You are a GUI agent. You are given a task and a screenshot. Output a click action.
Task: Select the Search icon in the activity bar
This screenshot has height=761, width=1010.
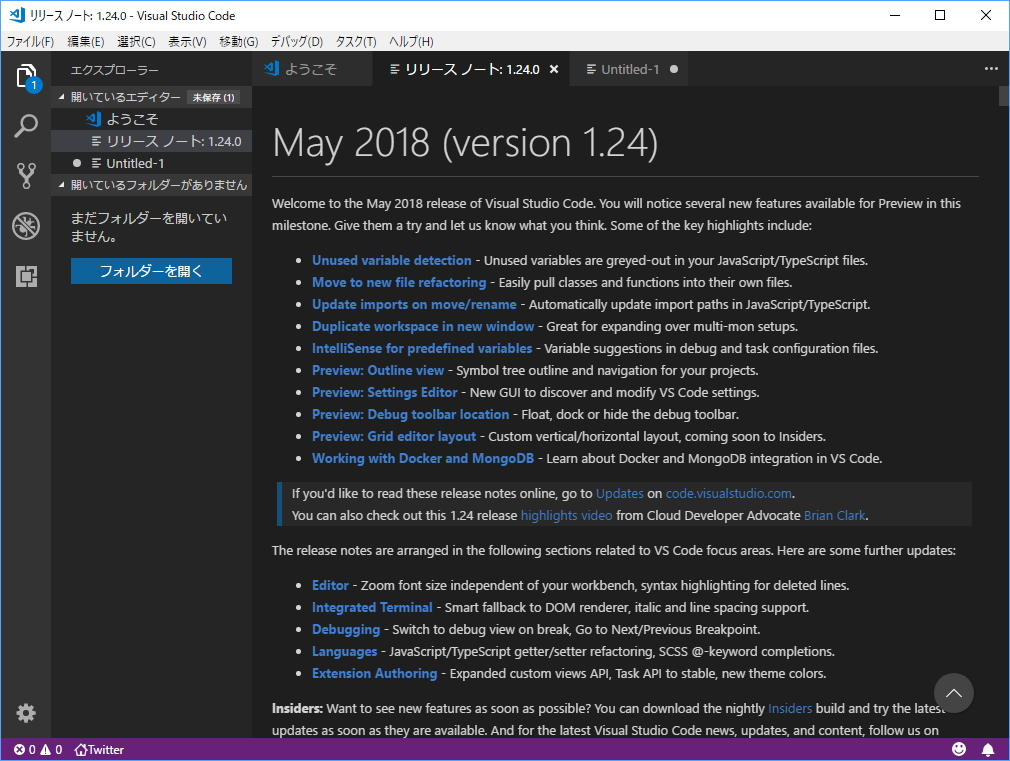click(x=26, y=126)
